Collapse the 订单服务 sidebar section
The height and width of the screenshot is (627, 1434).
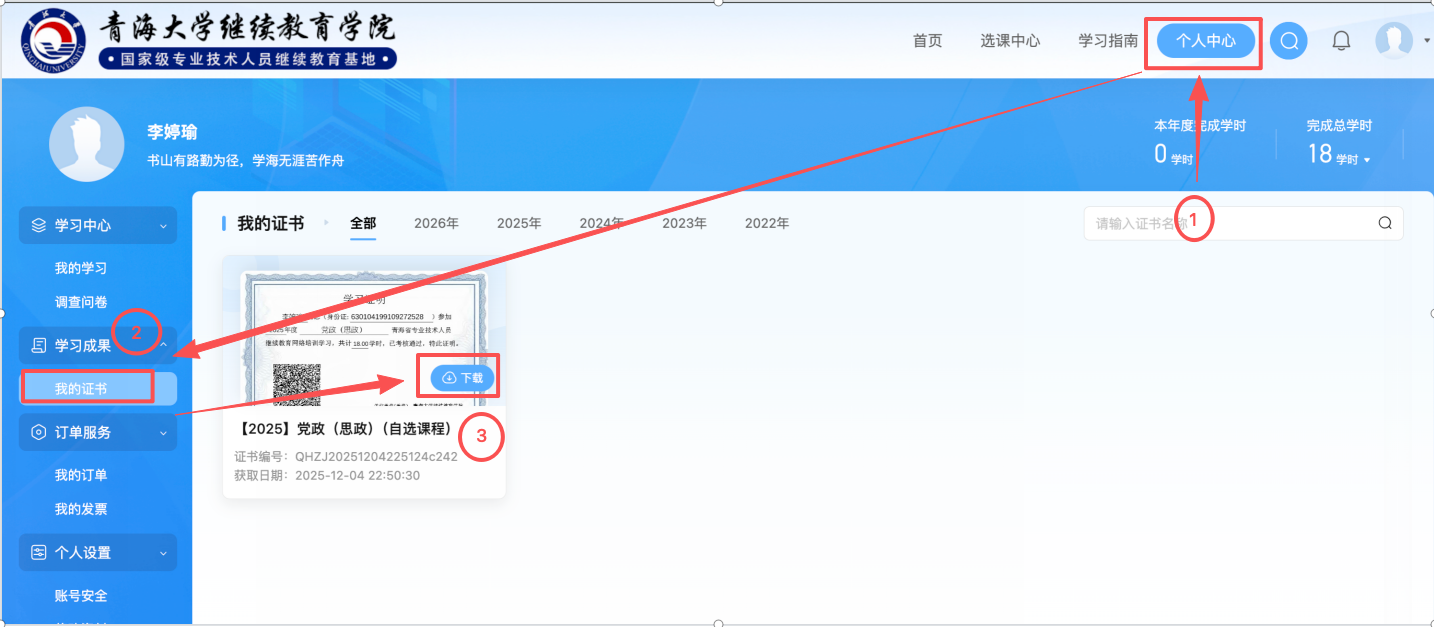coord(98,432)
